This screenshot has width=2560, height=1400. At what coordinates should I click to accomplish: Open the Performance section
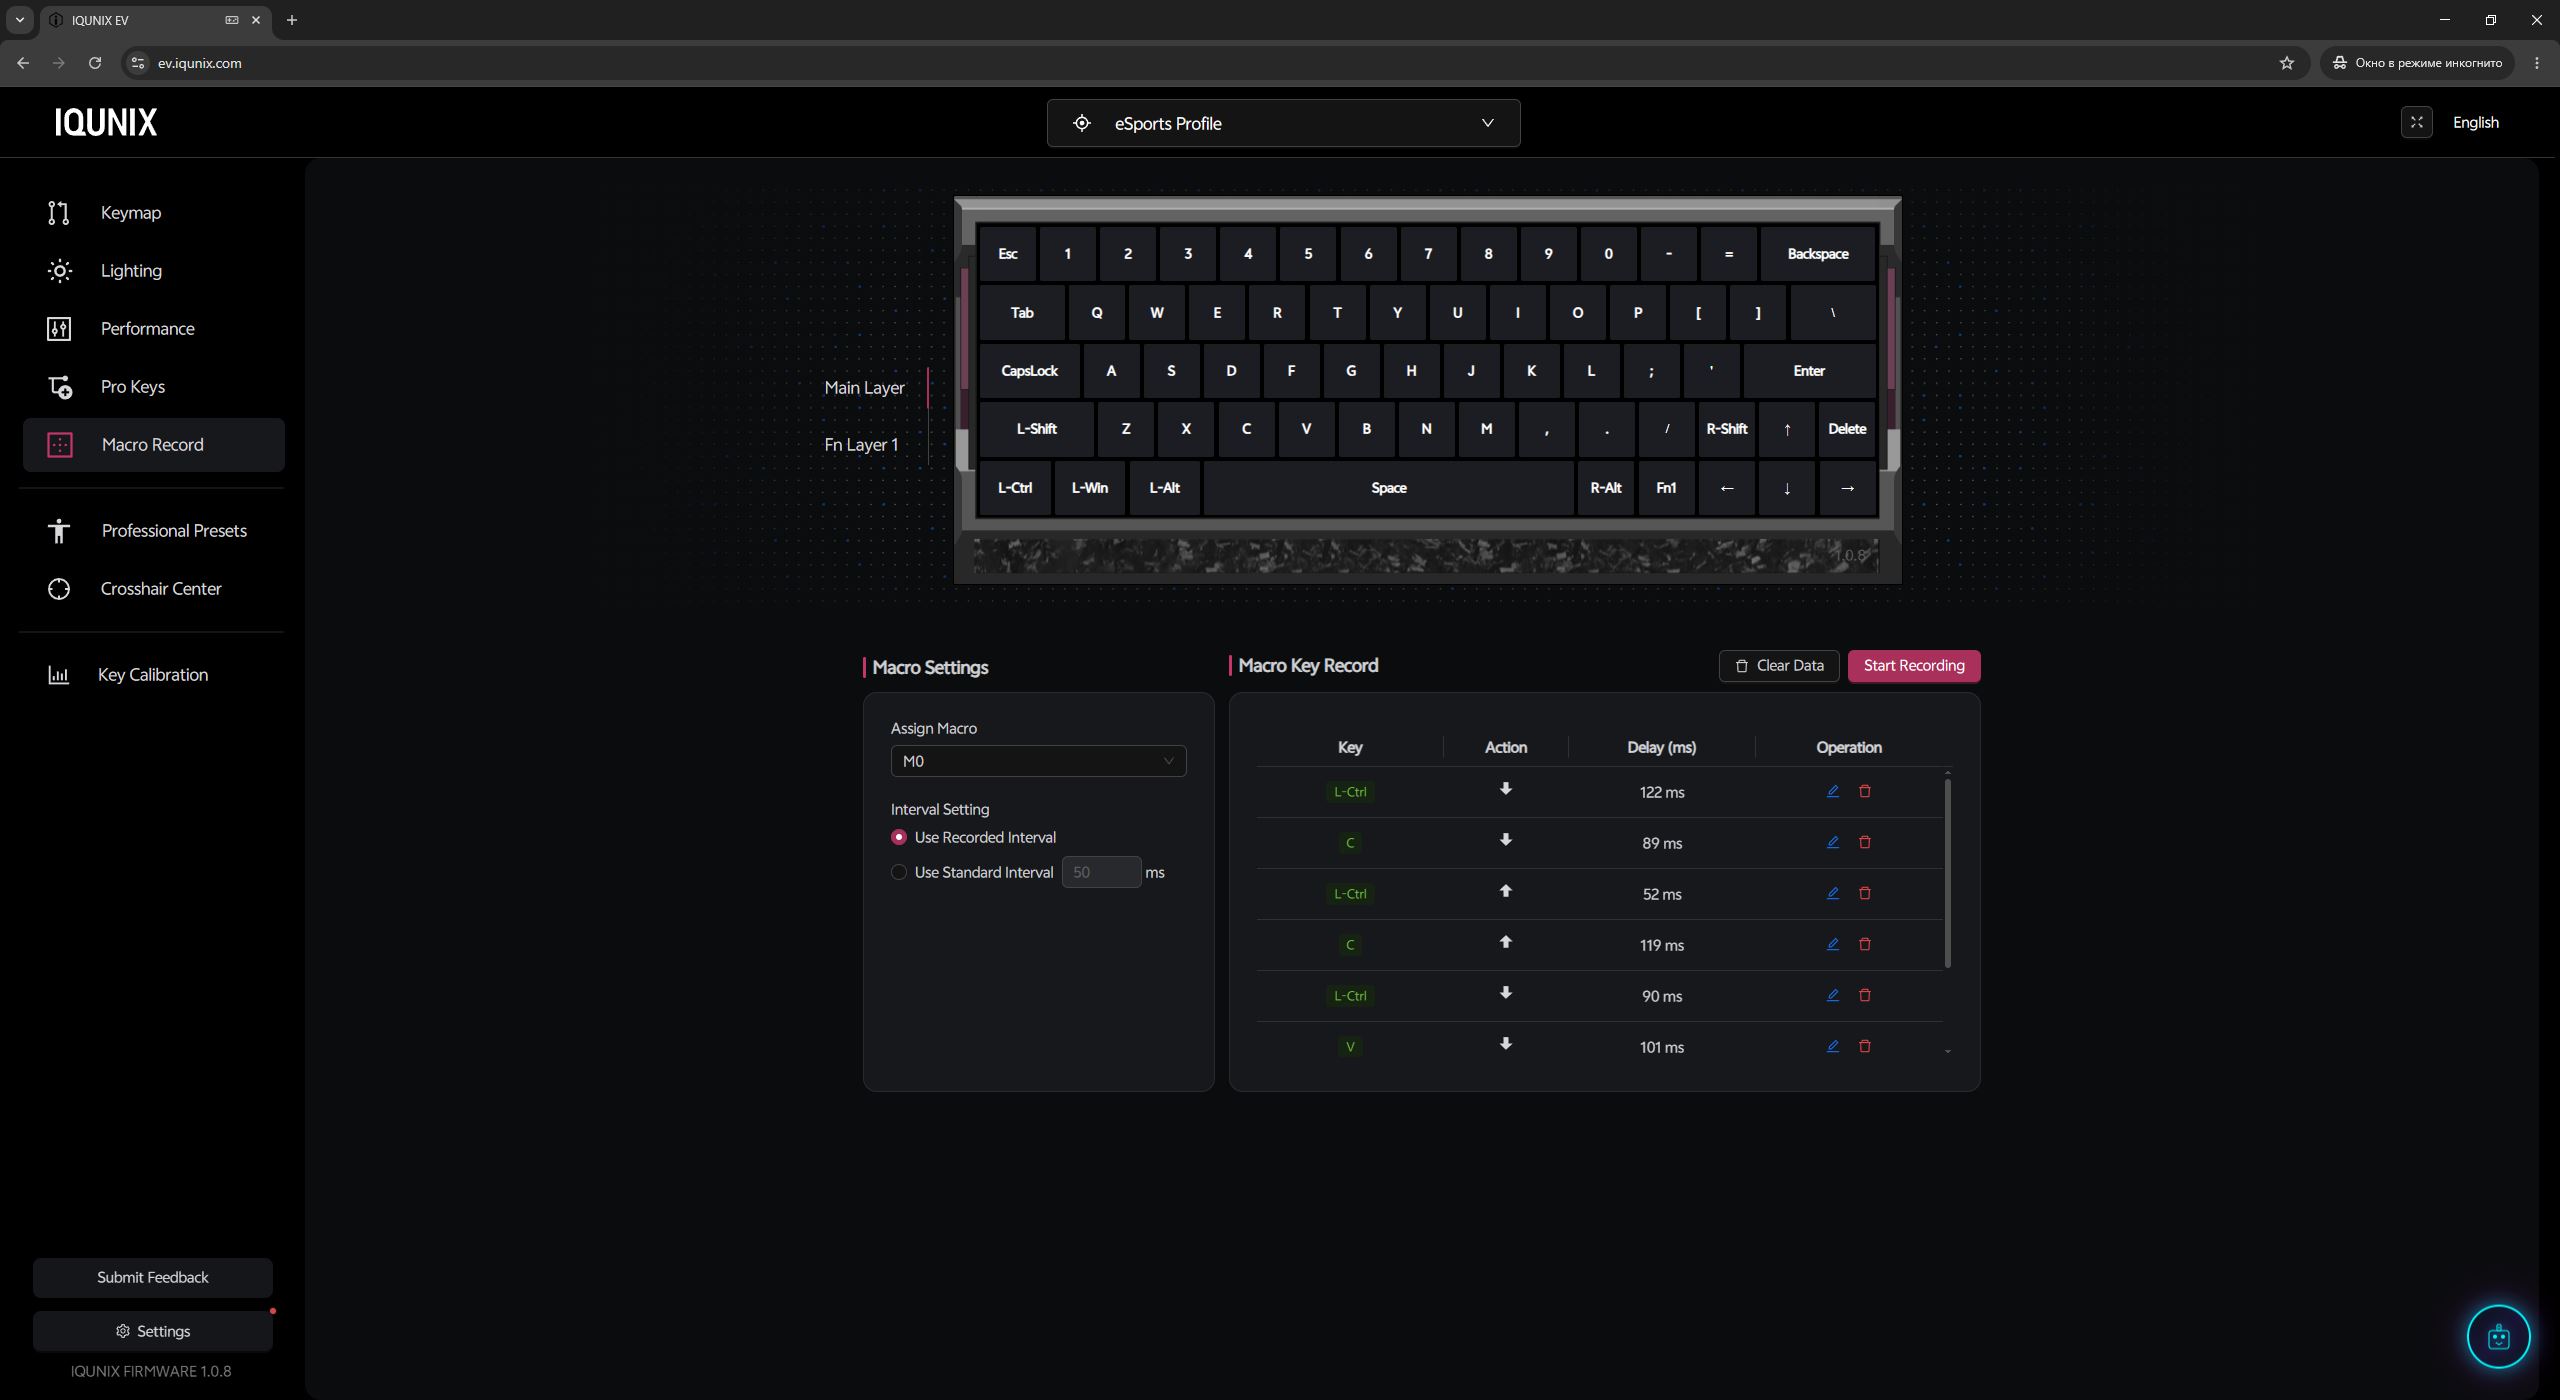154,329
